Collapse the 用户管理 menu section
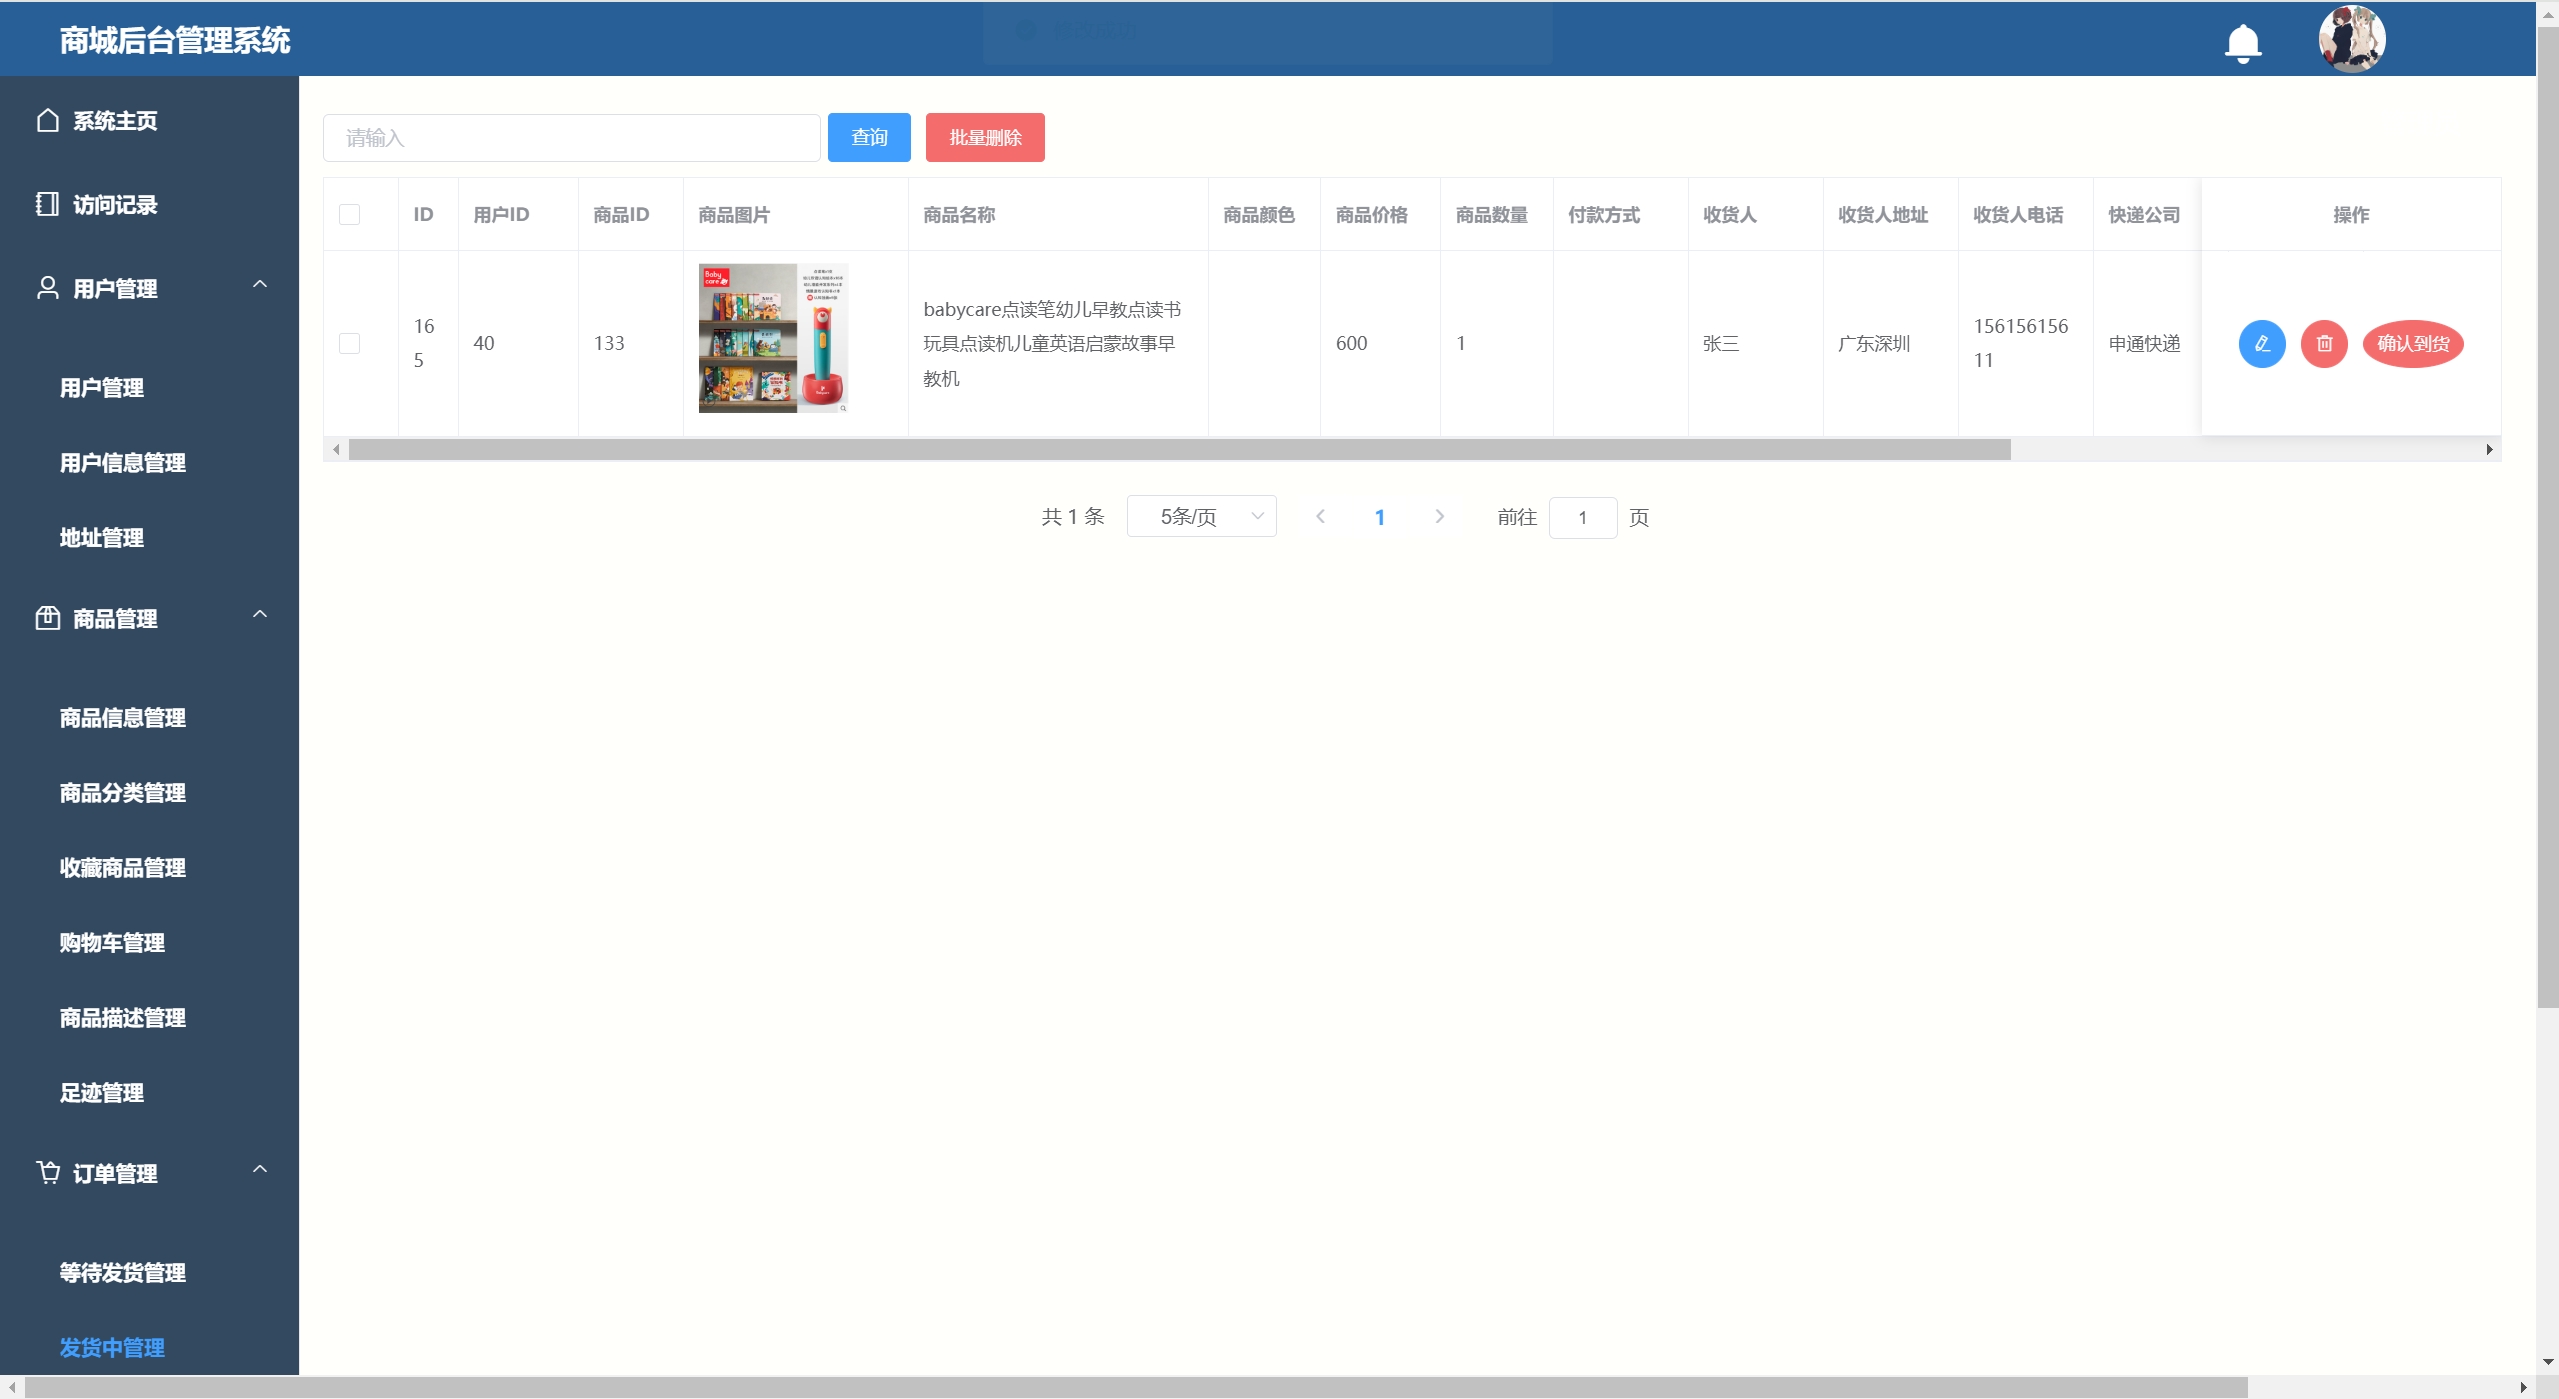Image resolution: width=2559 pixels, height=1399 pixels. (260, 285)
